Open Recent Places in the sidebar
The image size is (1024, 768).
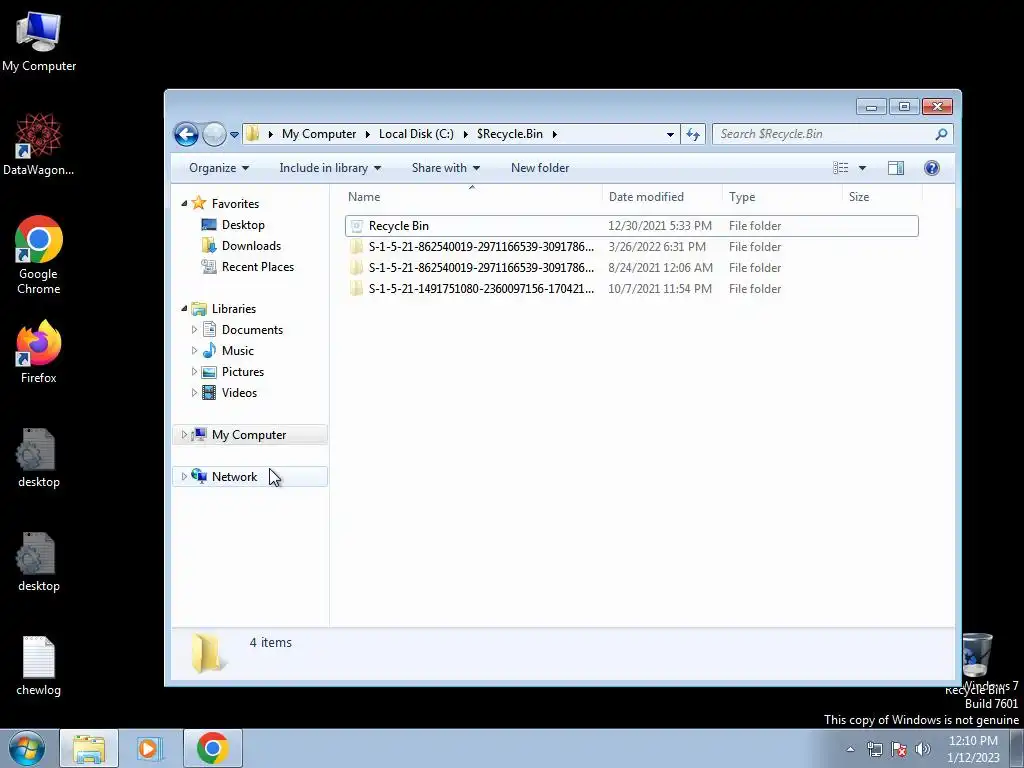[x=257, y=266]
